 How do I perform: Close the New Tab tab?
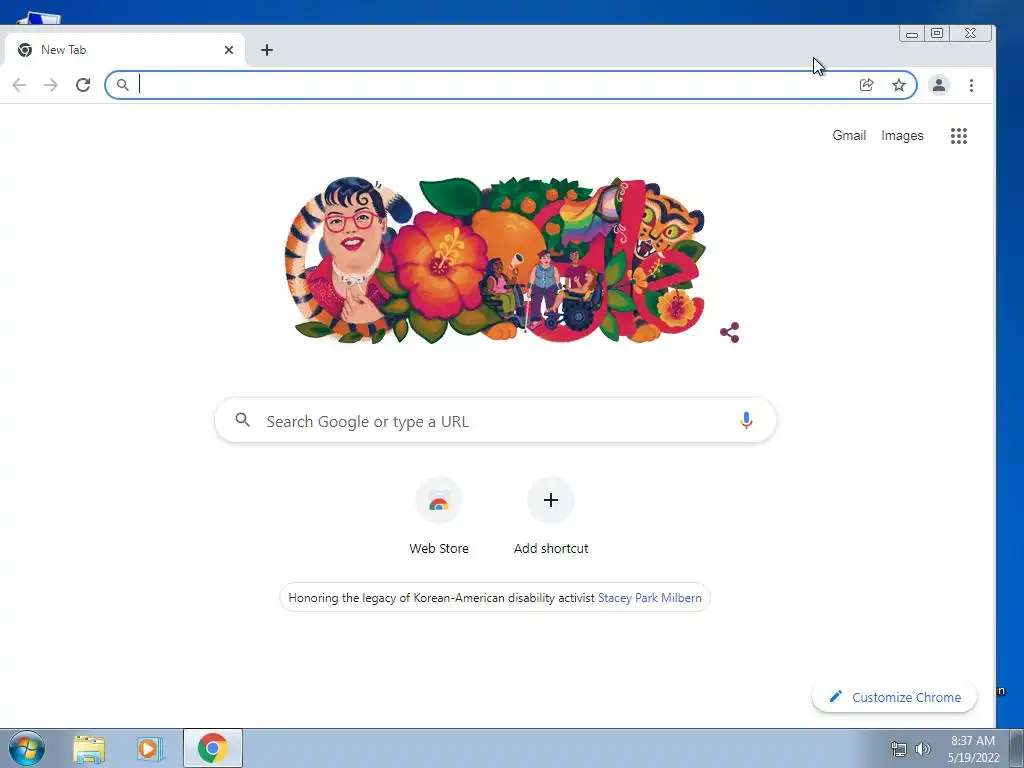point(229,50)
